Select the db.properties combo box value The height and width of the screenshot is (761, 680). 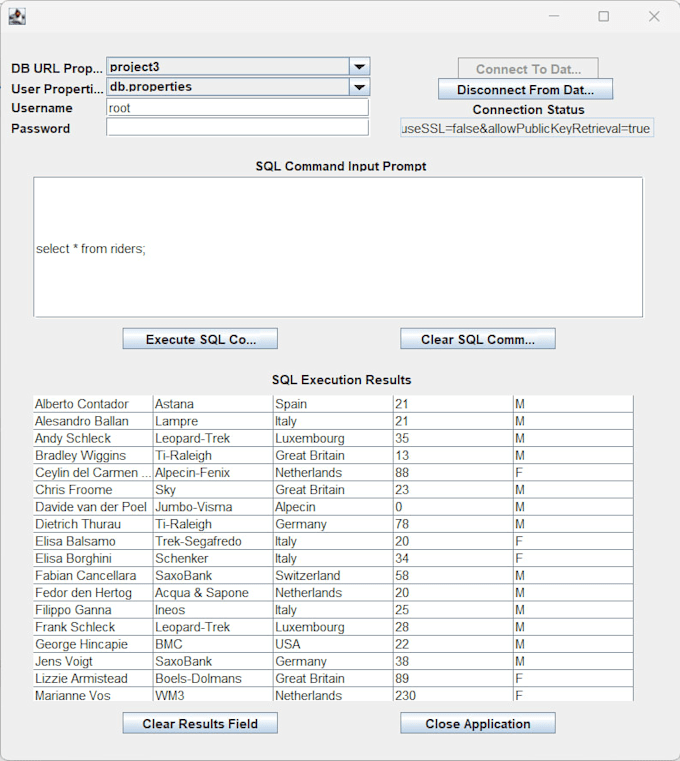pyautogui.click(x=228, y=87)
